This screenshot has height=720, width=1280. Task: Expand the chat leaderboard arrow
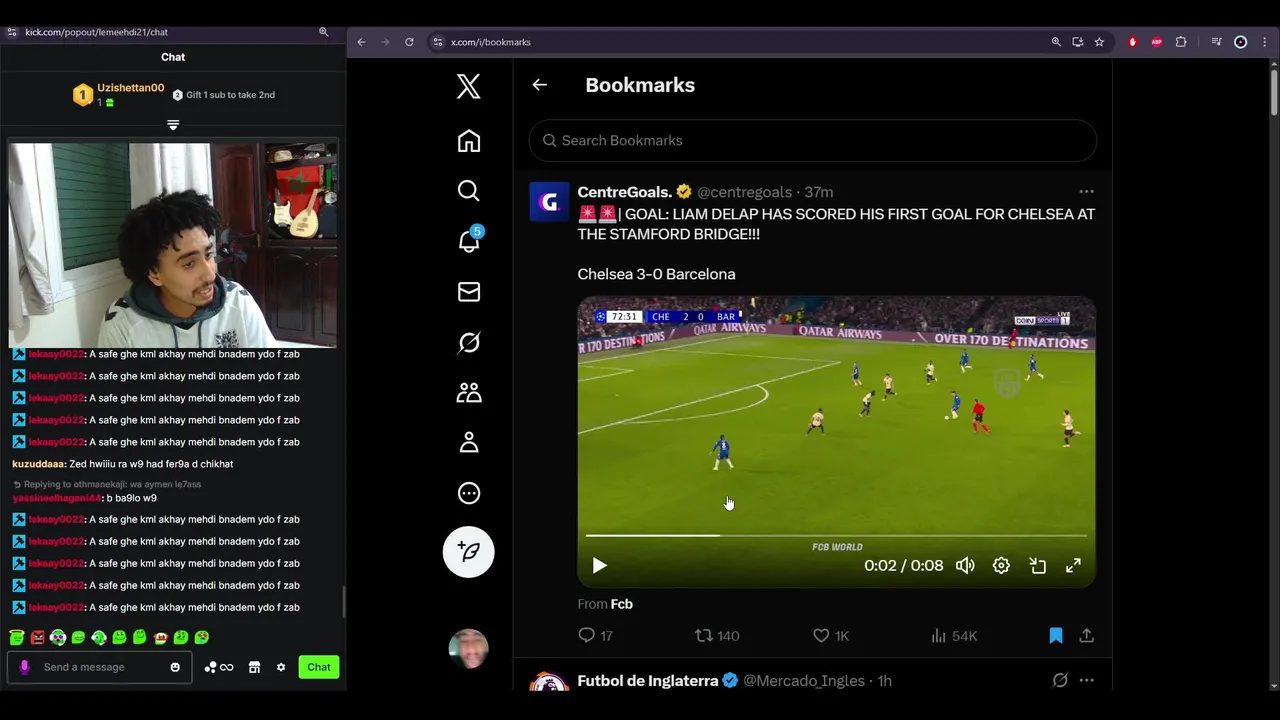[x=173, y=125]
